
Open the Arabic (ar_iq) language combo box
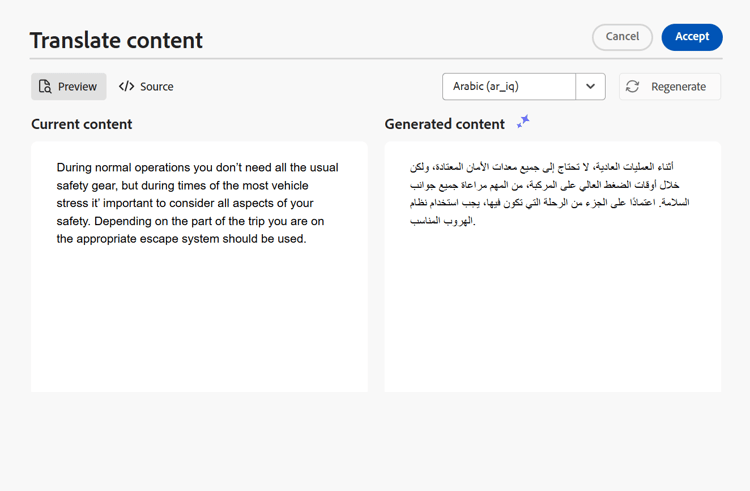pos(524,87)
